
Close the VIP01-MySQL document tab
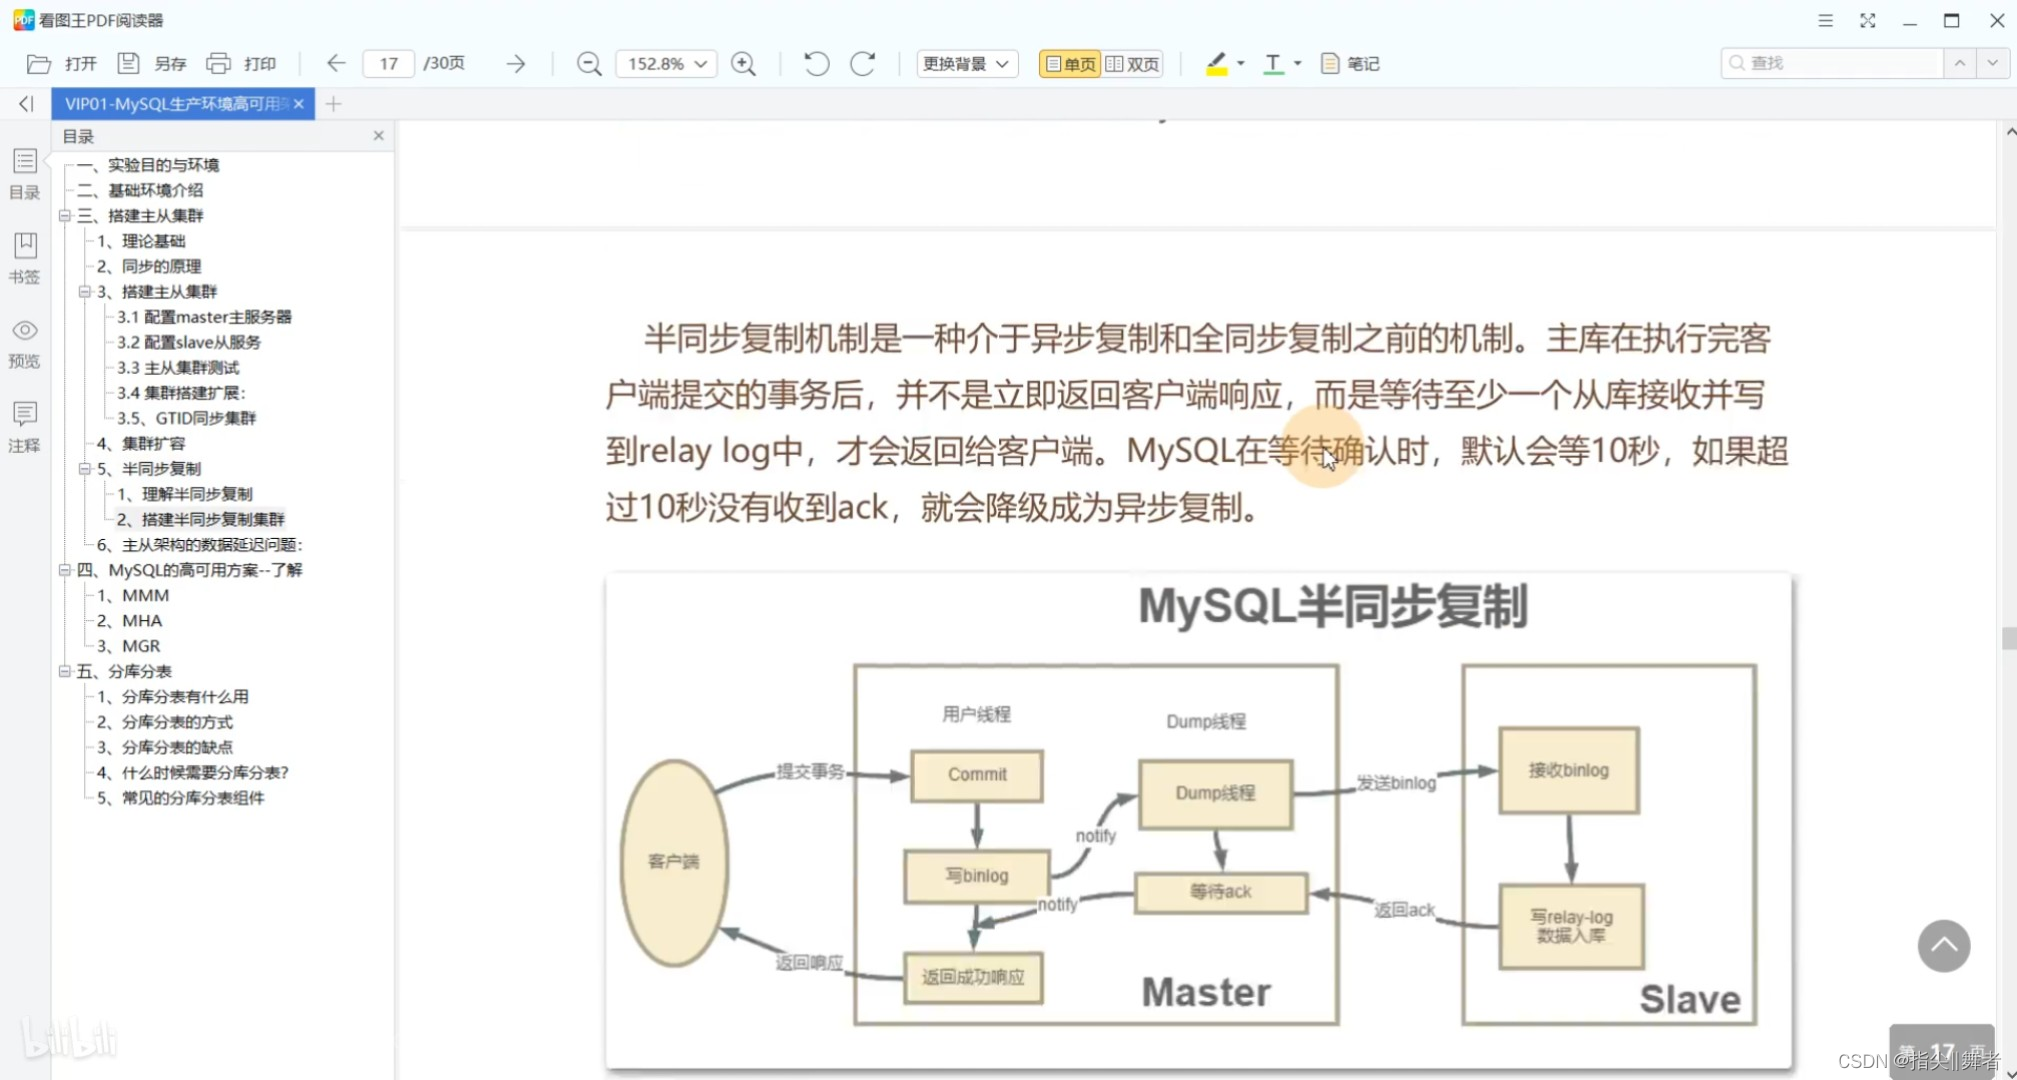(x=299, y=104)
